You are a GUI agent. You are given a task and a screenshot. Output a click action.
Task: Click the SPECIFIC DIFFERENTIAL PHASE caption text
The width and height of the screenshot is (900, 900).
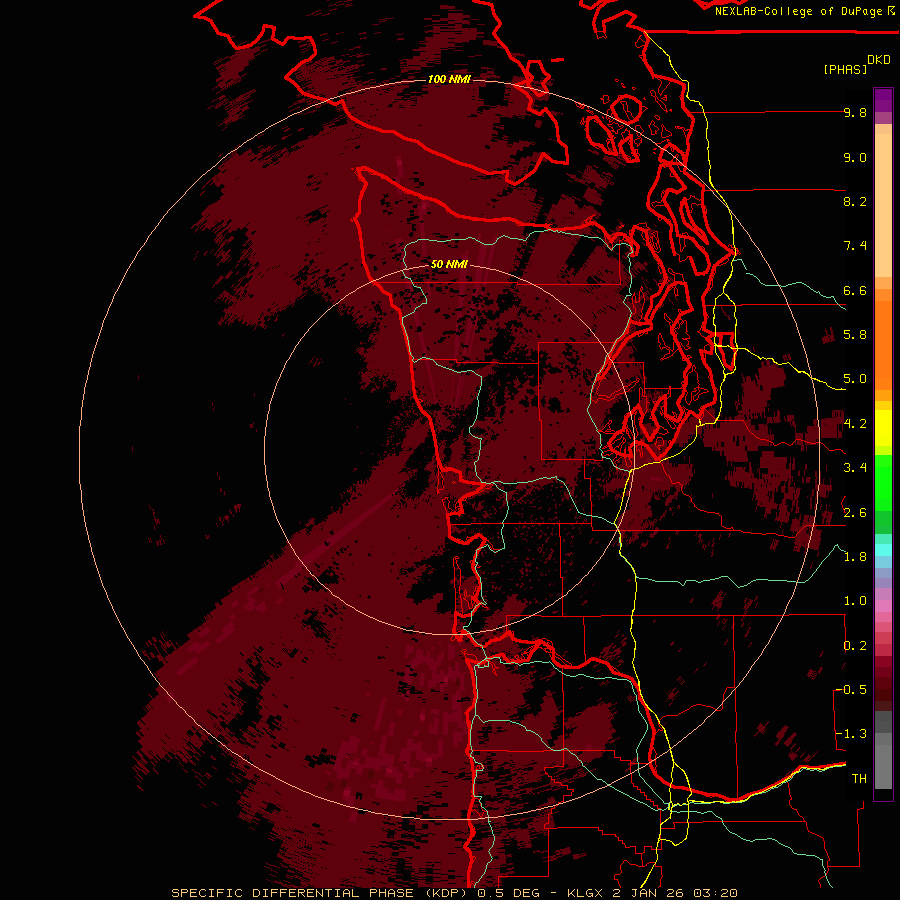click(292, 893)
